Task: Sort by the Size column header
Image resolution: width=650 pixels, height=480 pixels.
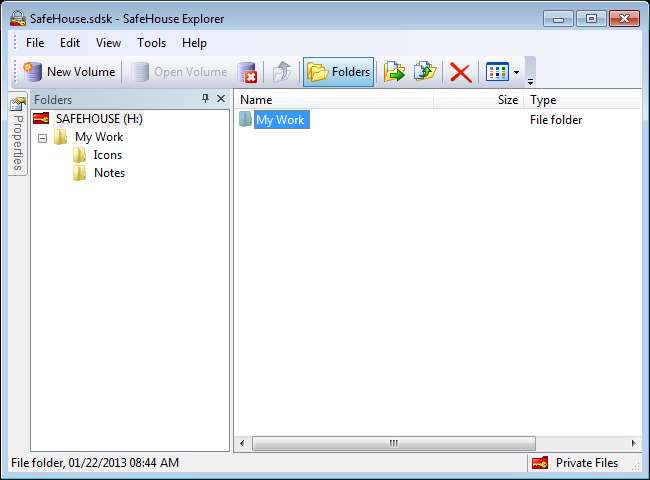Action: click(479, 100)
